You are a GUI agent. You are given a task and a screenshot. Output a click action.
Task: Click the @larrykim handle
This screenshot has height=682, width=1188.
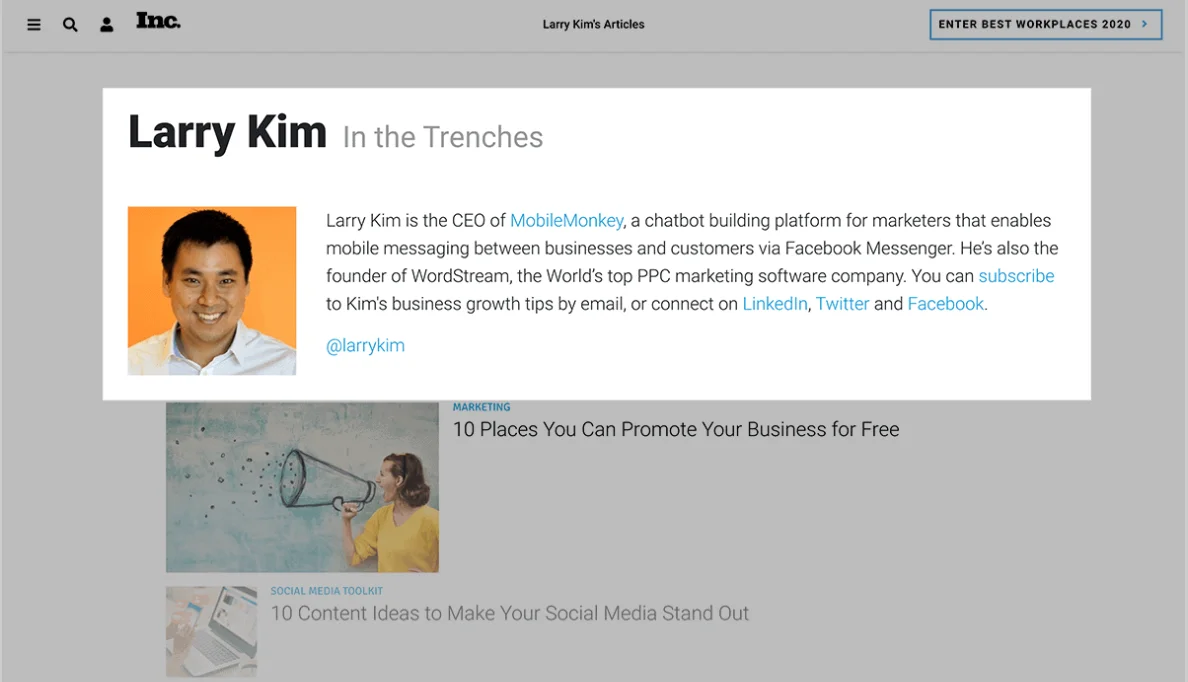pos(365,346)
